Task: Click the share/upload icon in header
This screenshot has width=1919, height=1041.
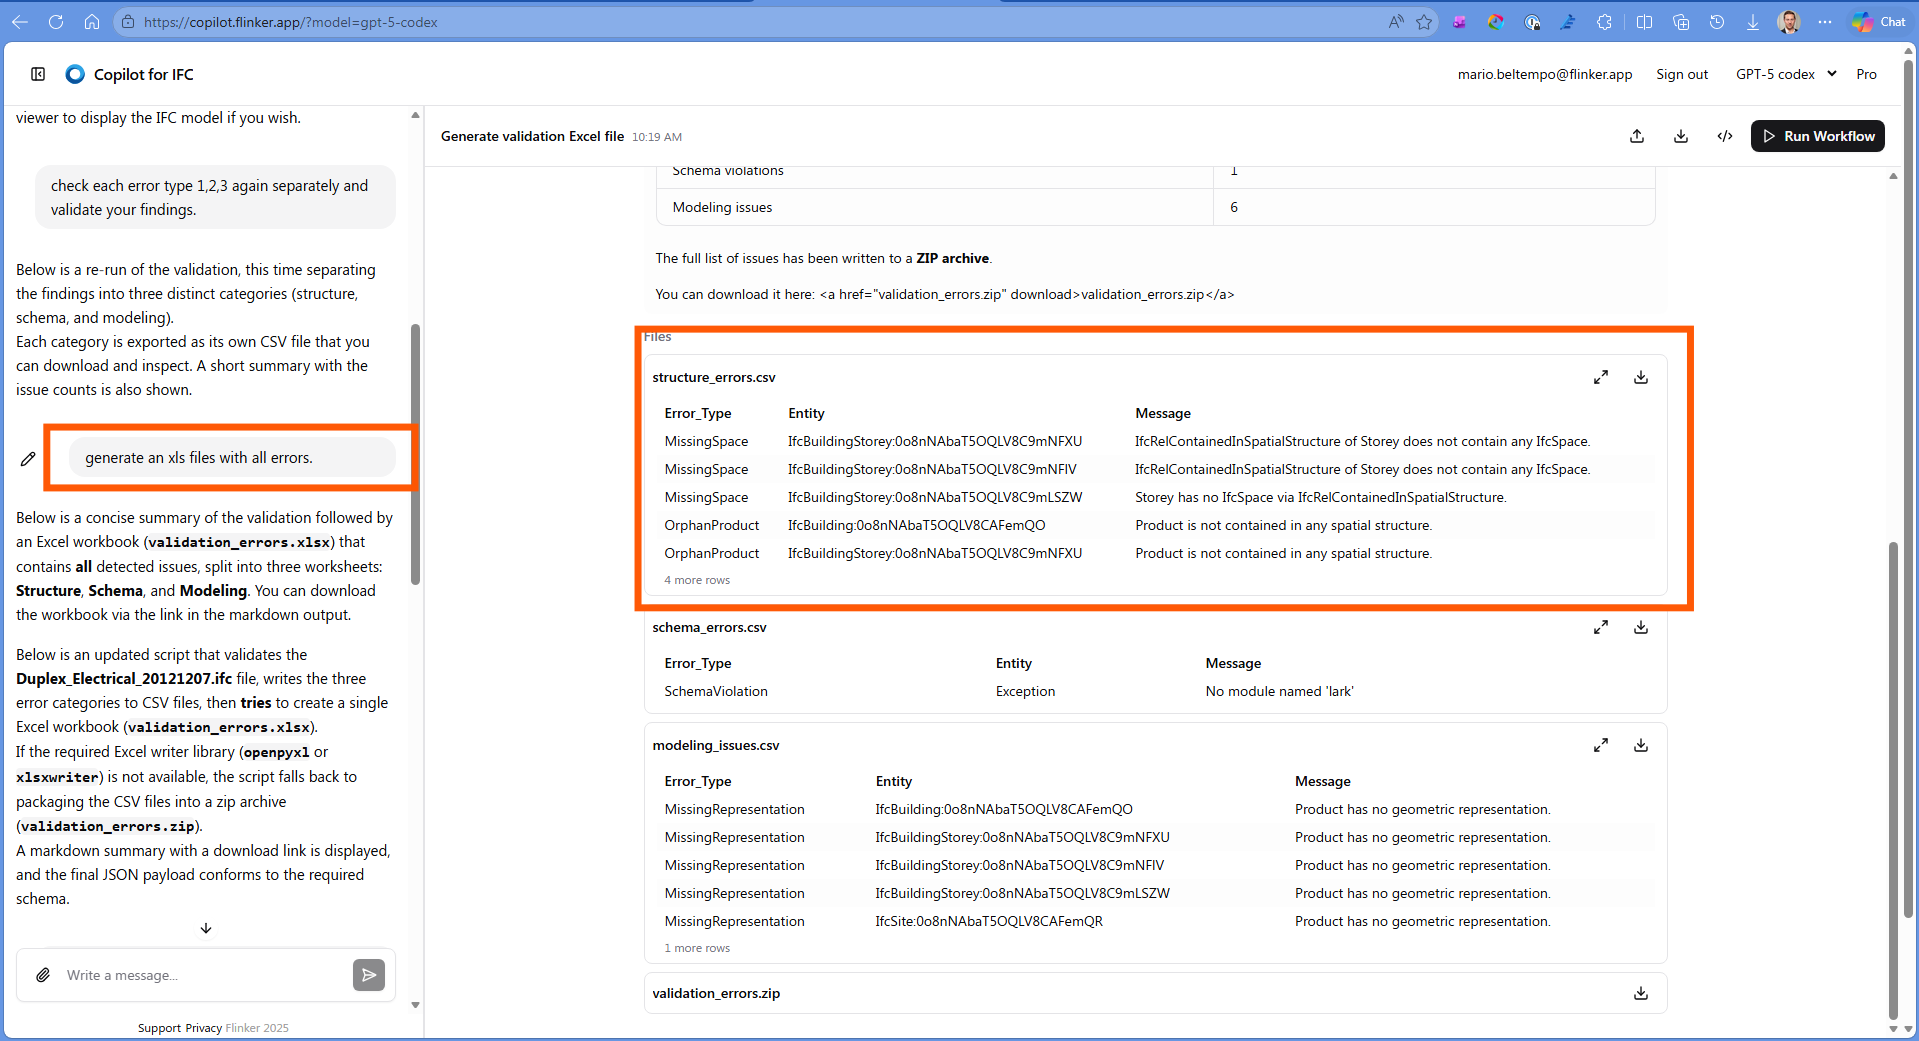Action: pyautogui.click(x=1637, y=136)
